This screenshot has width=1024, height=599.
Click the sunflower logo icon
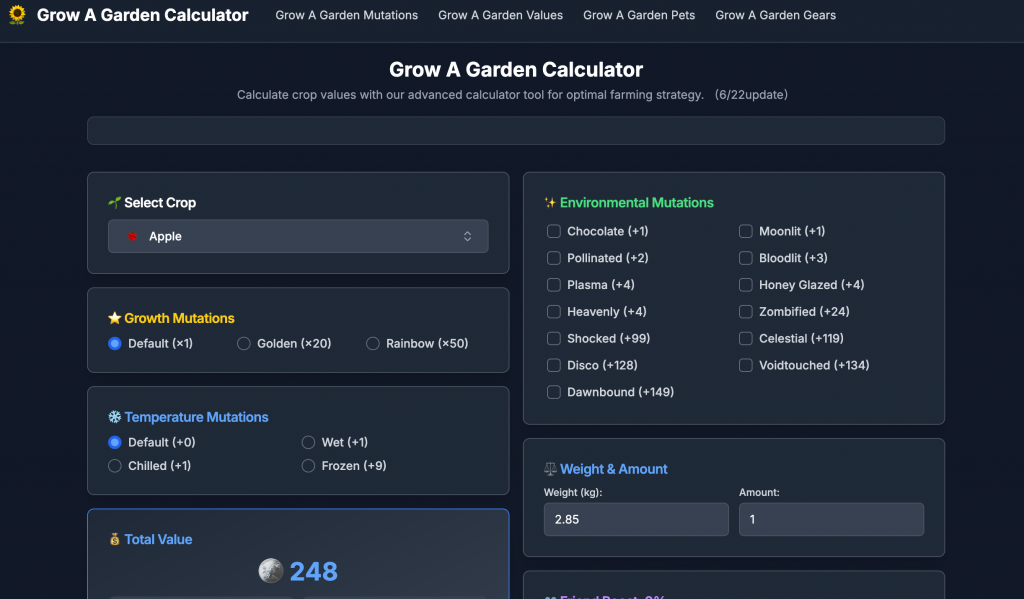pos(17,14)
